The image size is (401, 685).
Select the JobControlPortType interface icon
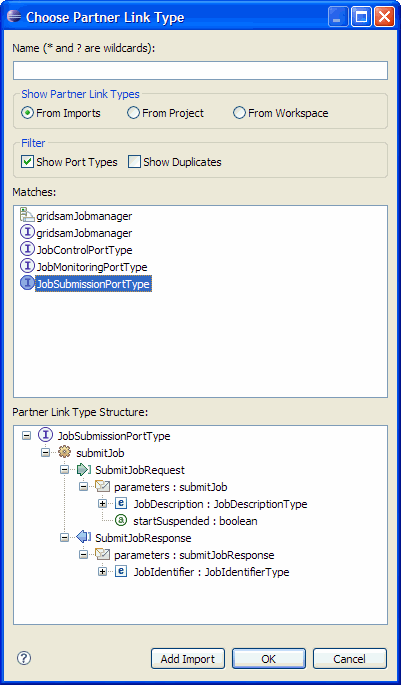(x=28, y=250)
